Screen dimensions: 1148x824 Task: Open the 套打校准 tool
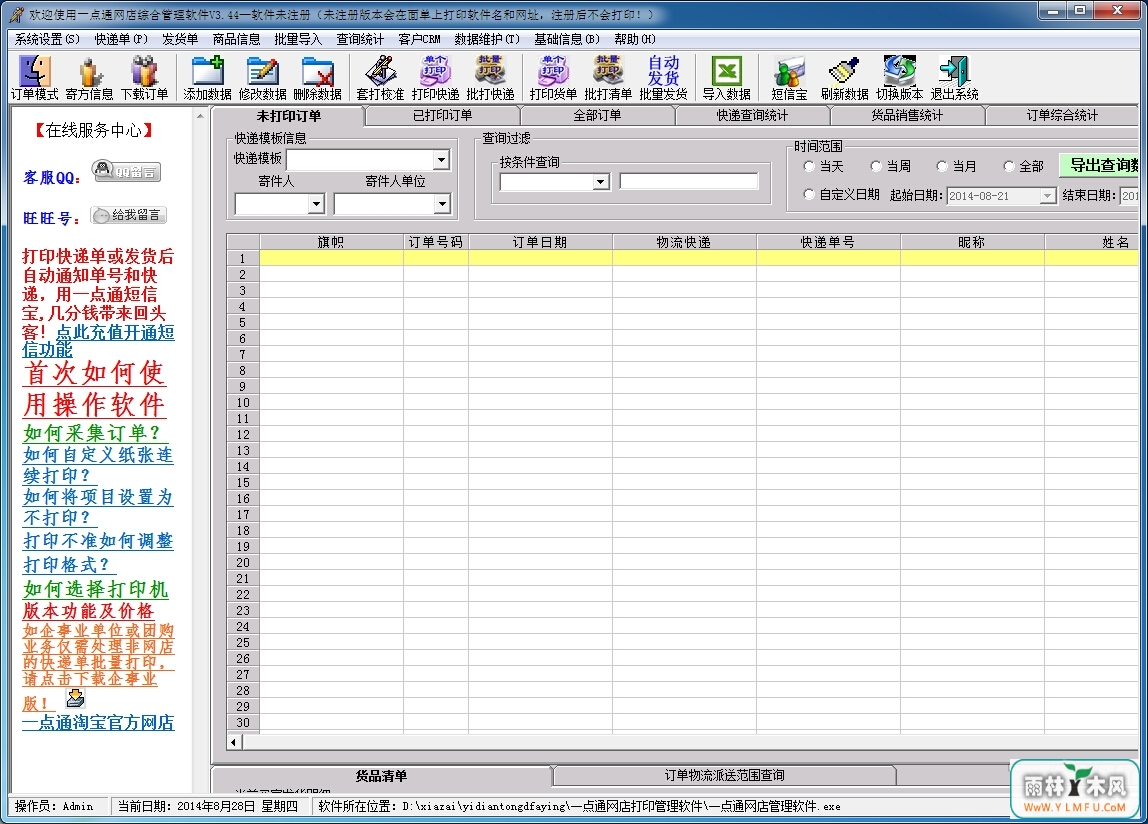(x=380, y=78)
